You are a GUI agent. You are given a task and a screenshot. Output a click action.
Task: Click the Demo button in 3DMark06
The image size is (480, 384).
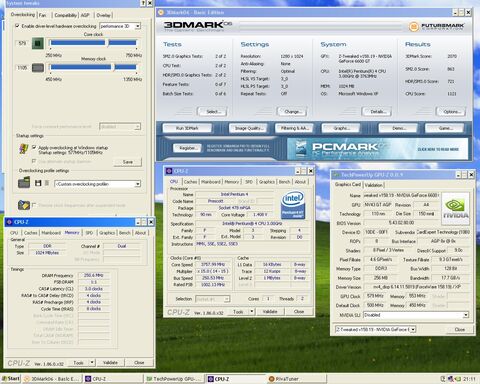(x=398, y=128)
